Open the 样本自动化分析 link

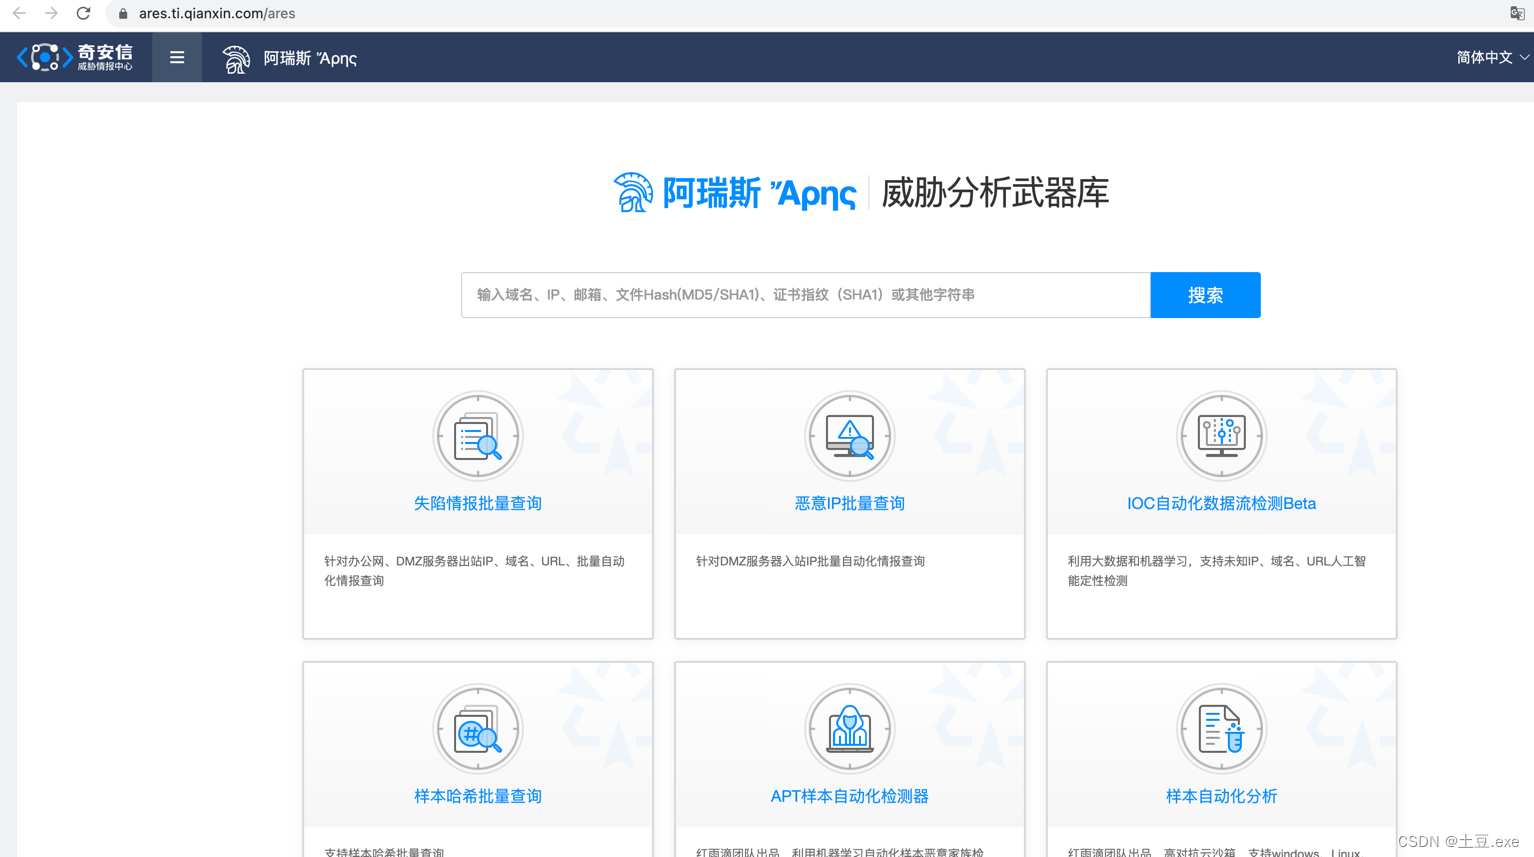click(x=1221, y=796)
